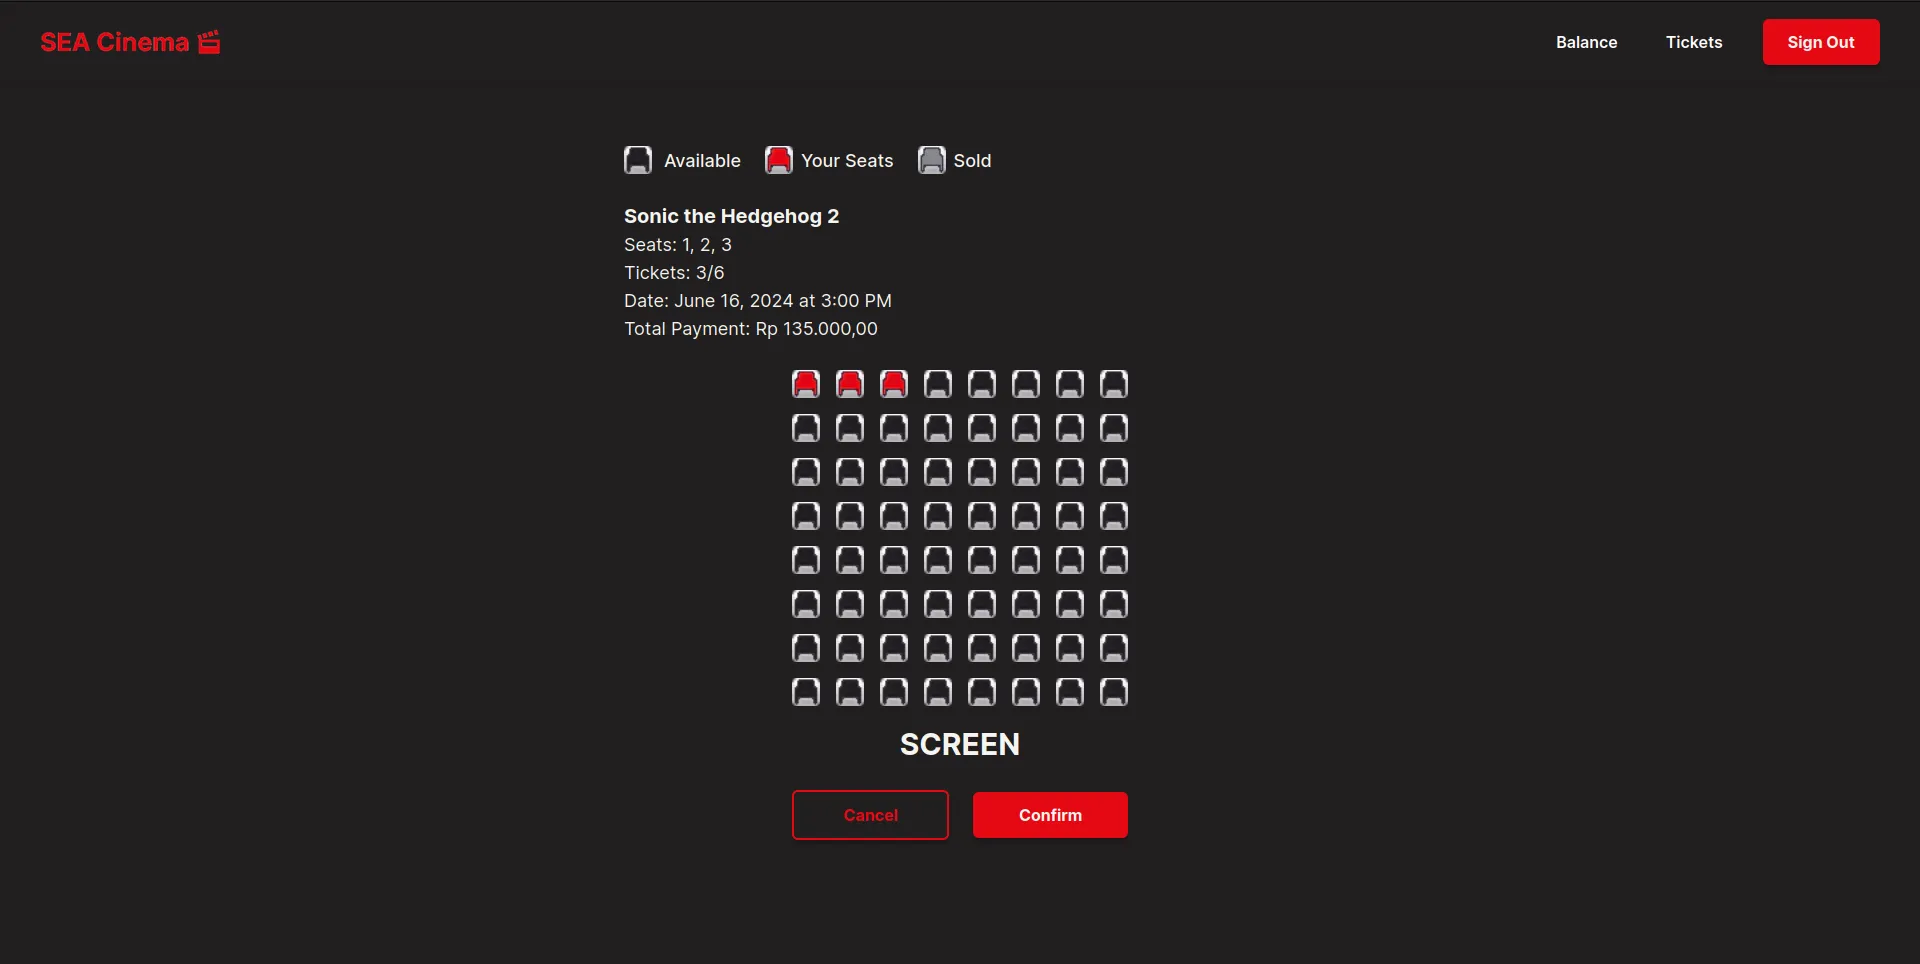Open the Balance page
Viewport: 1920px width, 964px height.
click(1586, 42)
